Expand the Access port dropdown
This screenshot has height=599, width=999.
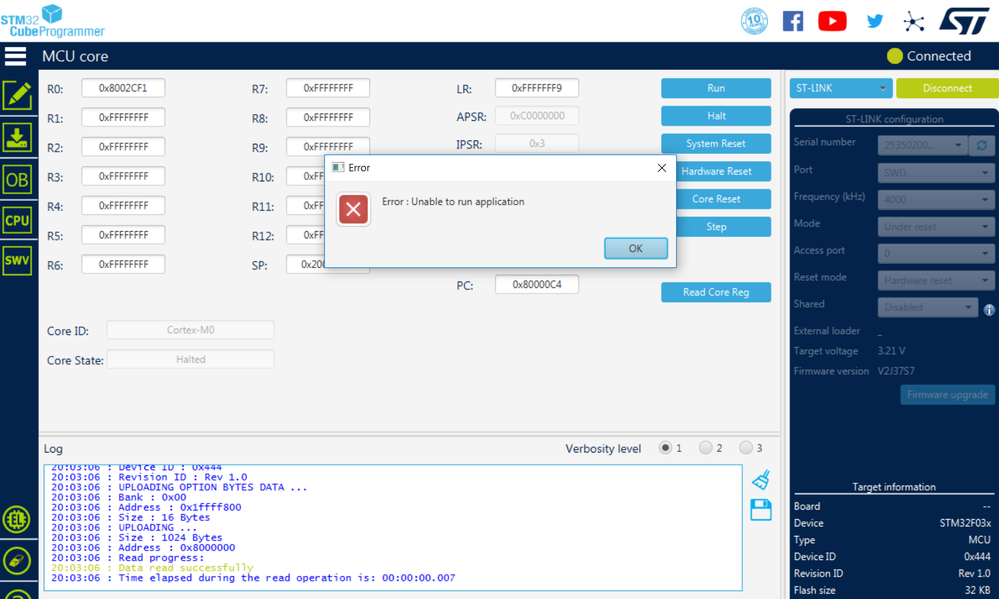click(x=935, y=253)
